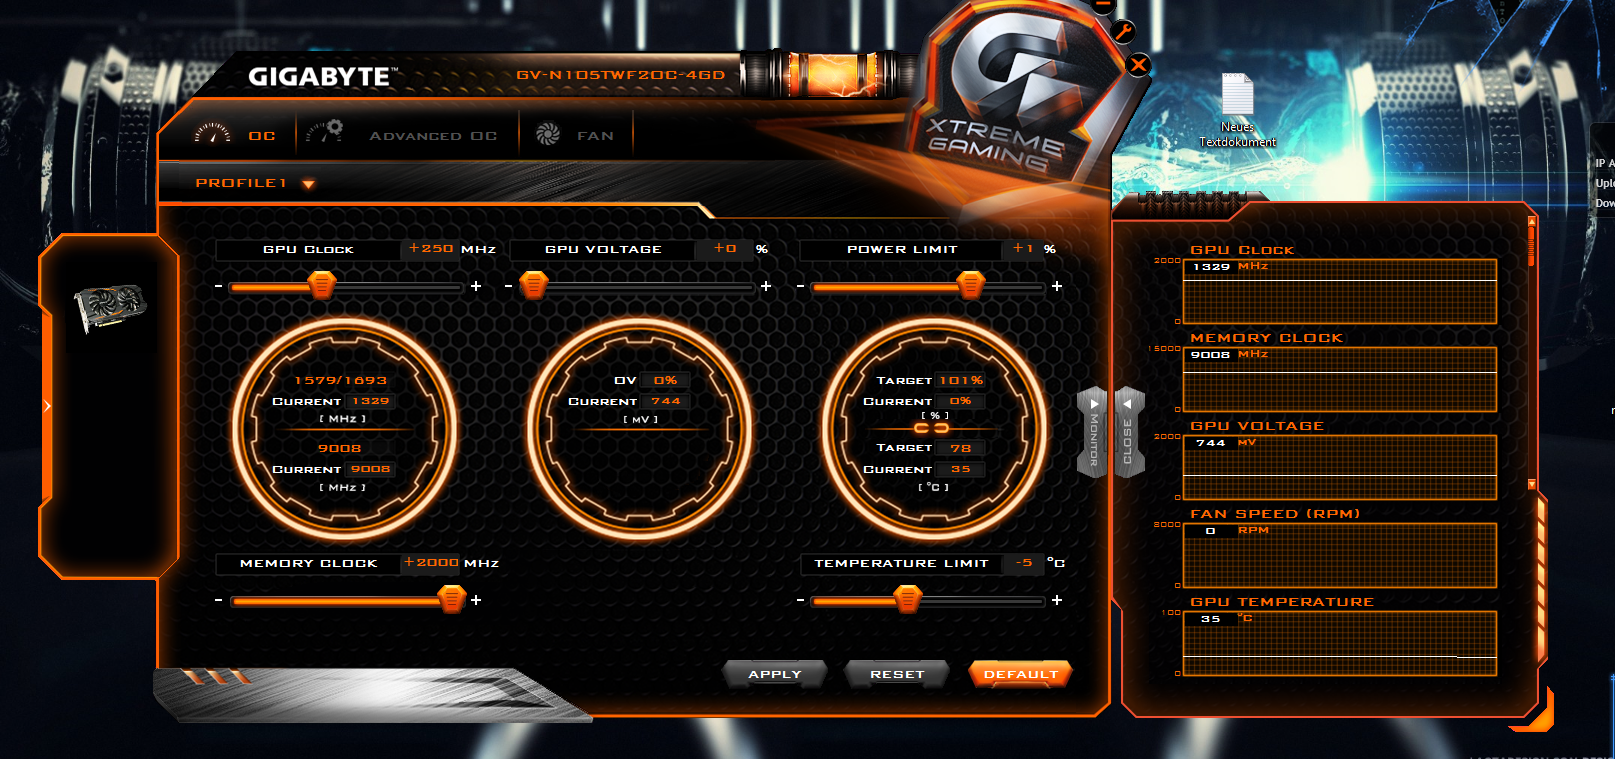Open the wrench settings icon
The image size is (1615, 759).
click(x=1123, y=31)
